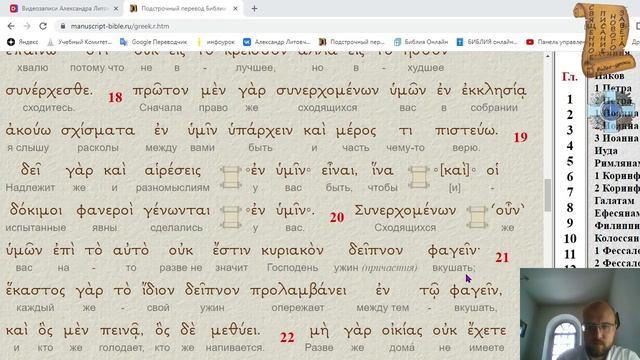Go to chapter 5 in chapter list
The width and height of the screenshot is (640, 360).
pyautogui.click(x=570, y=161)
